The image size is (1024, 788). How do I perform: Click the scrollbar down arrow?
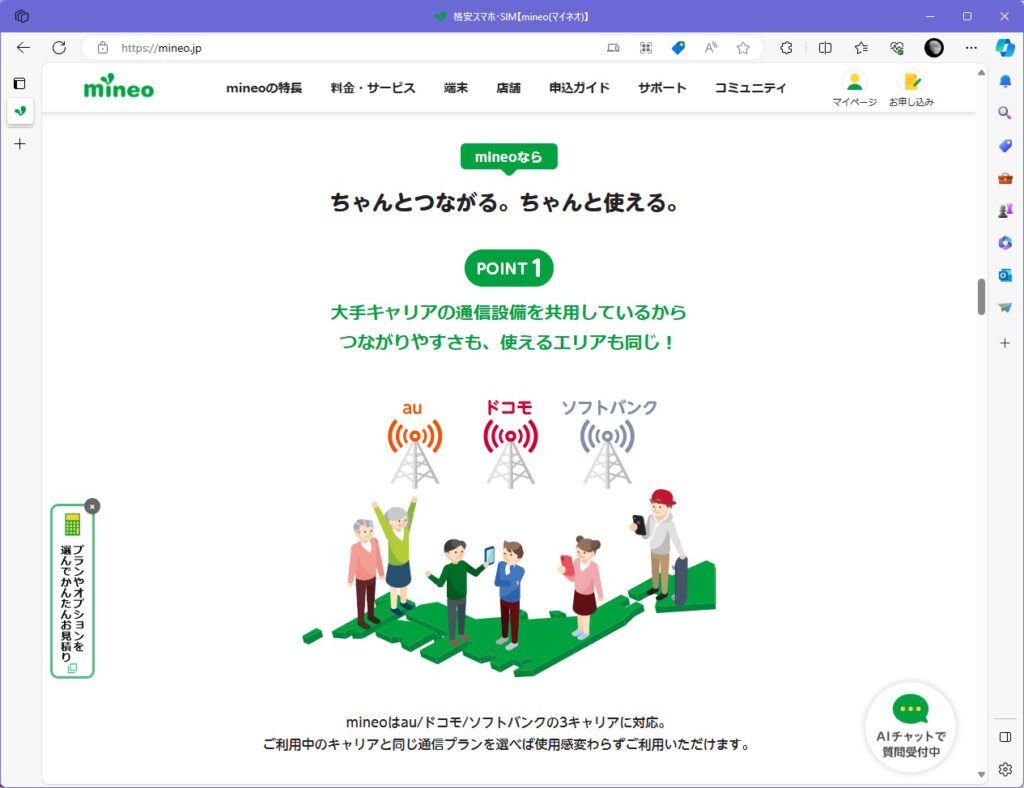pyautogui.click(x=981, y=774)
